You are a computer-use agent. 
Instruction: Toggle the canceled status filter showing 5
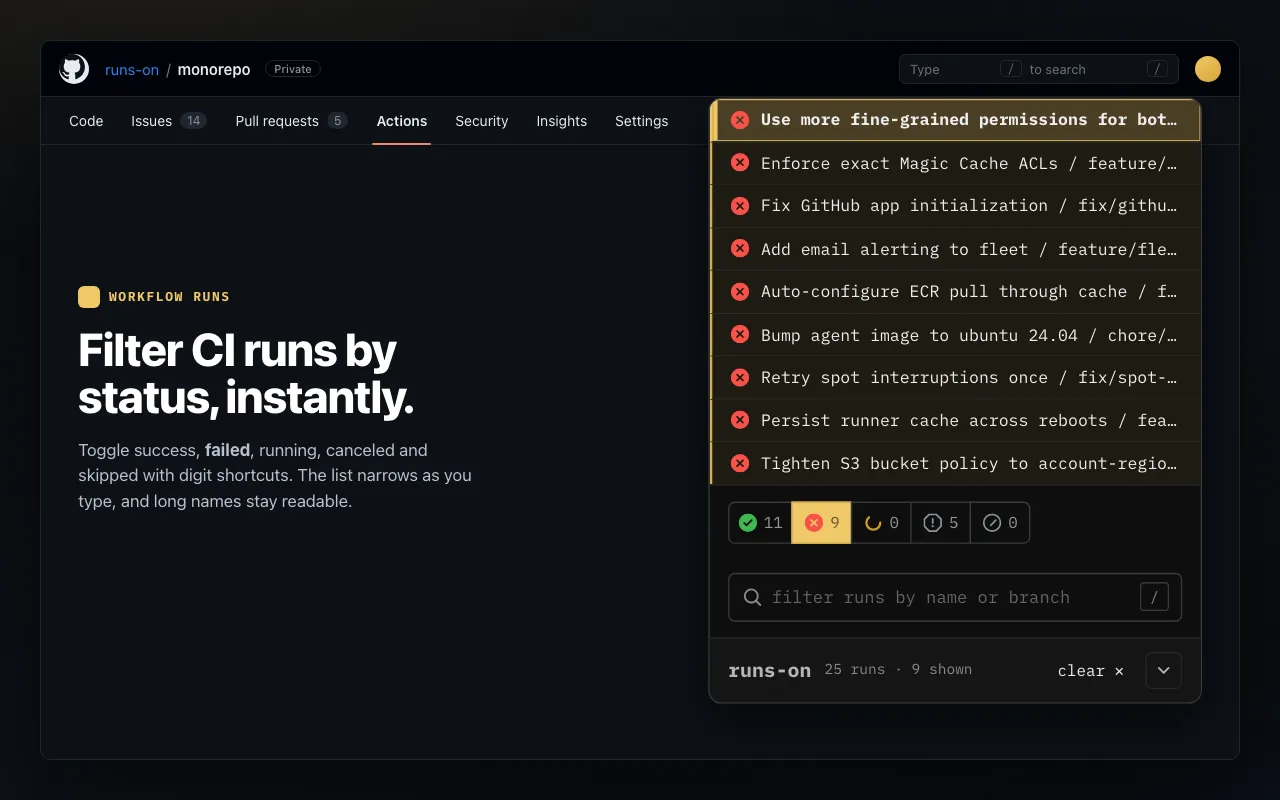click(941, 523)
